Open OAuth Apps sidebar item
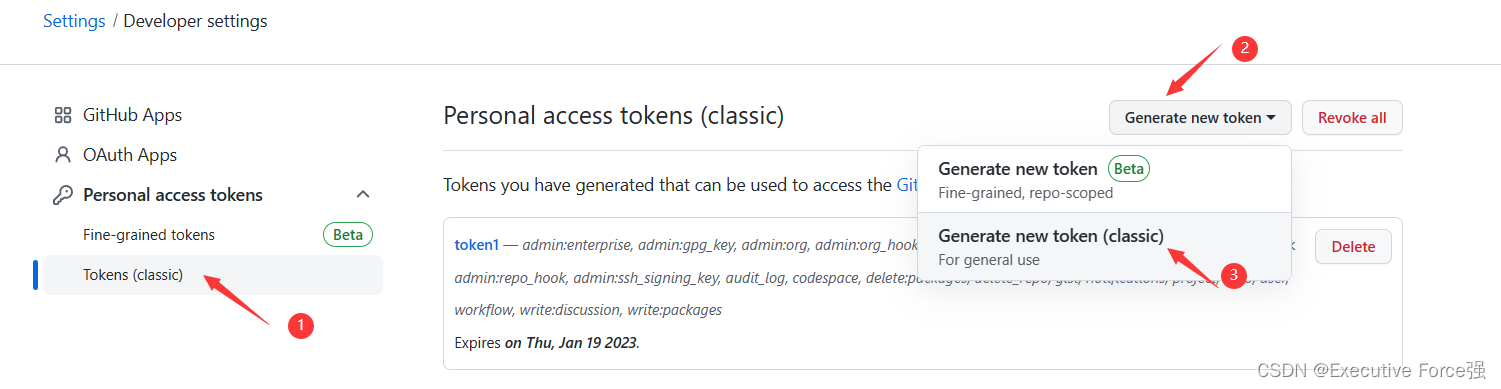 130,155
